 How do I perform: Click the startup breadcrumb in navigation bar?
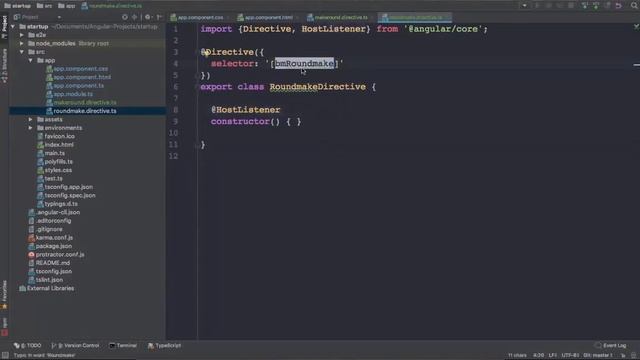click(x=17, y=6)
